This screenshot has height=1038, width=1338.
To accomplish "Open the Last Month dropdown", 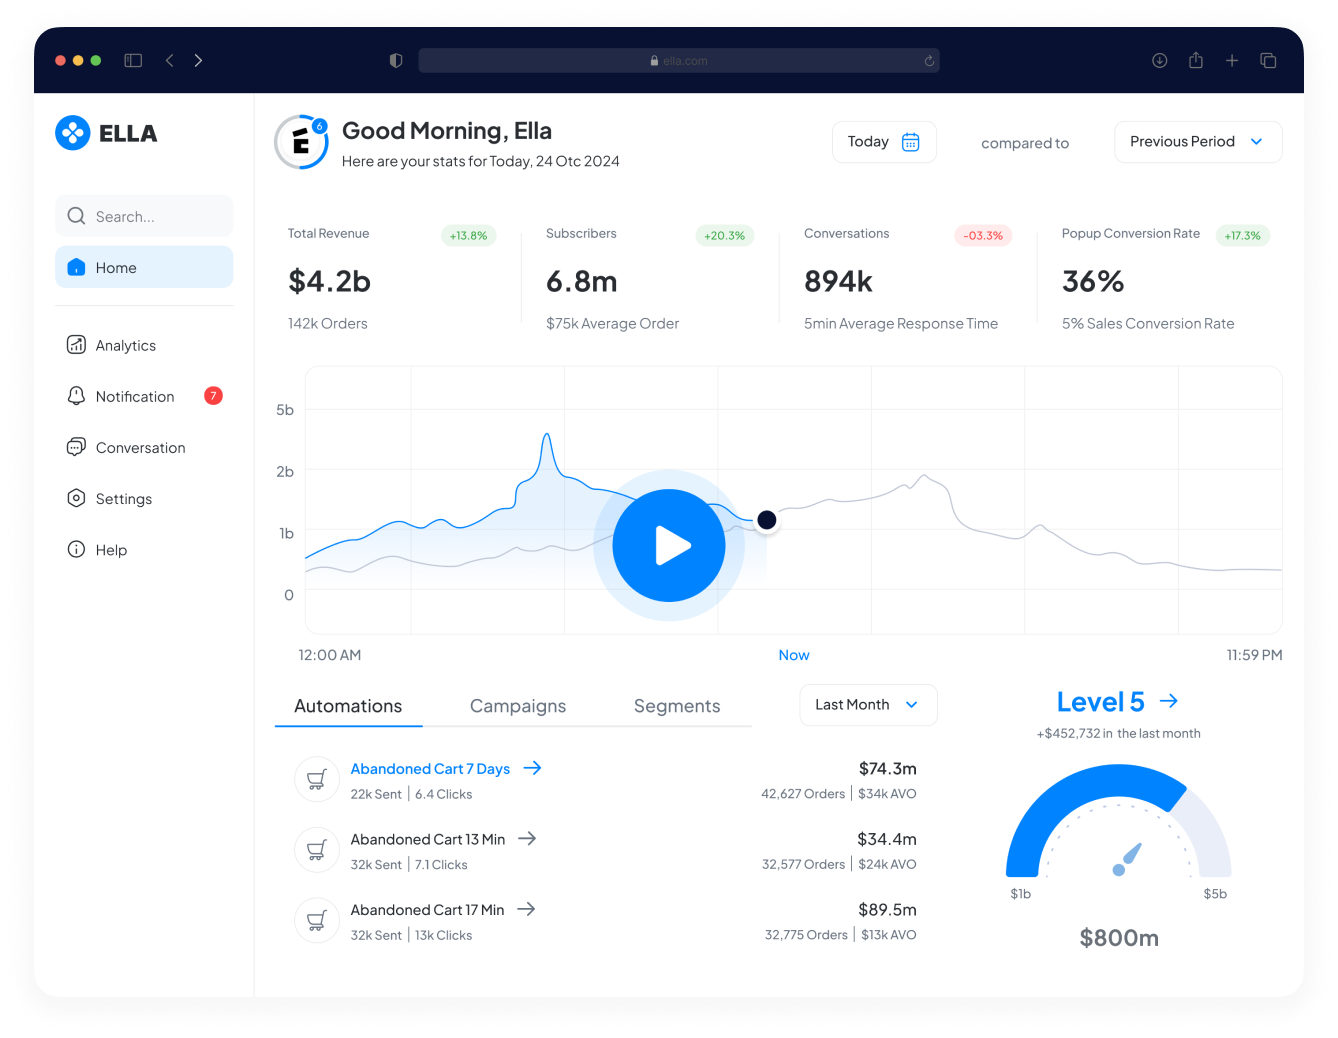I will [867, 705].
